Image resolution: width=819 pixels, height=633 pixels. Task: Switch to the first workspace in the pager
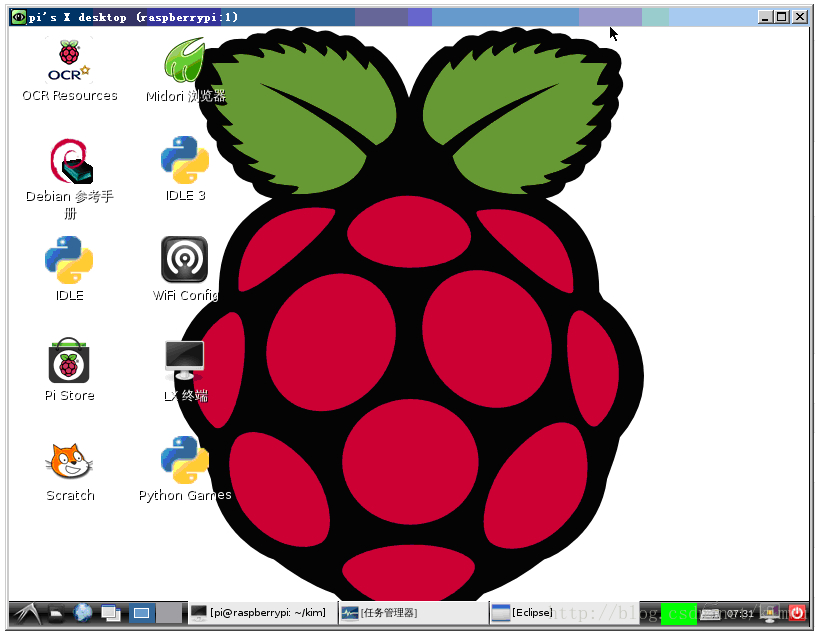[142, 613]
